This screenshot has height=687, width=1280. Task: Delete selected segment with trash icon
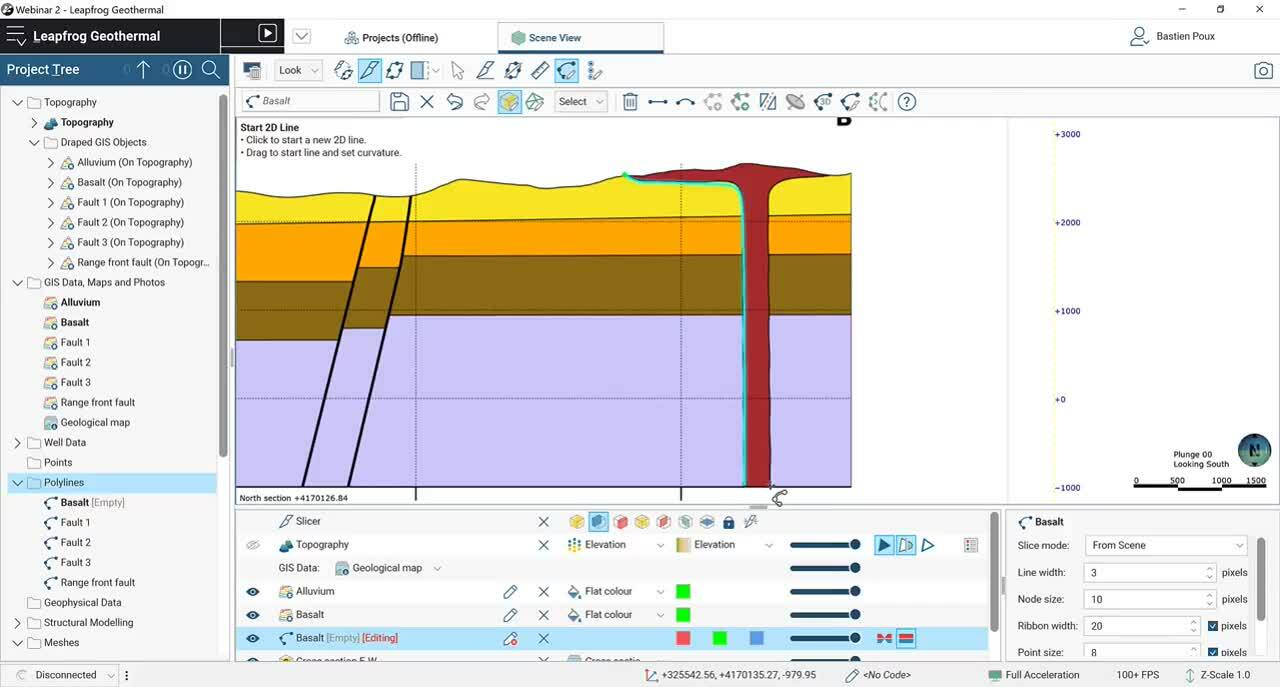click(x=630, y=101)
